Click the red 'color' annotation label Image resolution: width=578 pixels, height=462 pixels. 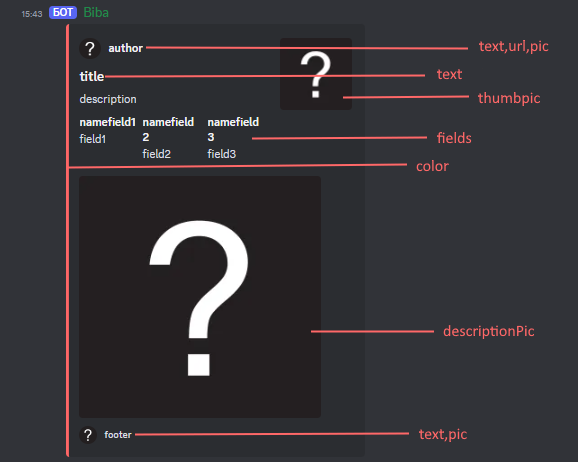432,167
